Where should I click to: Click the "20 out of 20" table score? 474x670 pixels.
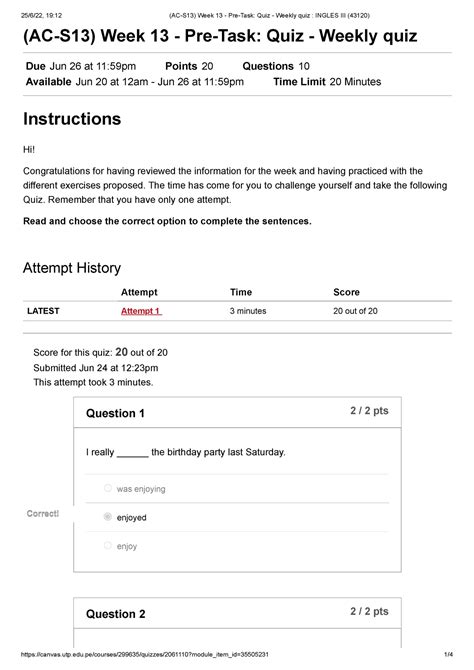355,311
